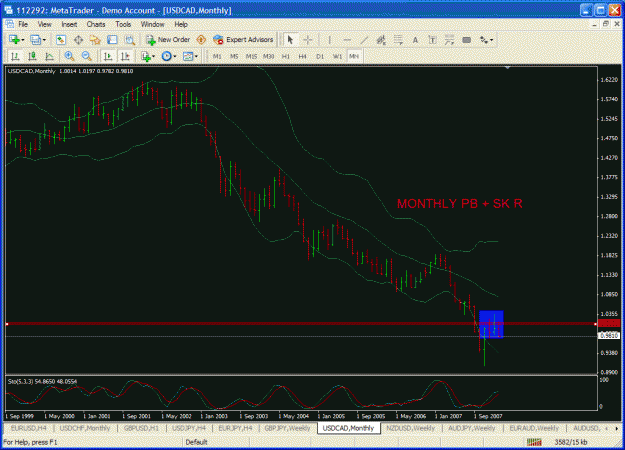625x450 pixels.
Task: Open the Periodicity clock dropdown
Action: tap(169, 56)
